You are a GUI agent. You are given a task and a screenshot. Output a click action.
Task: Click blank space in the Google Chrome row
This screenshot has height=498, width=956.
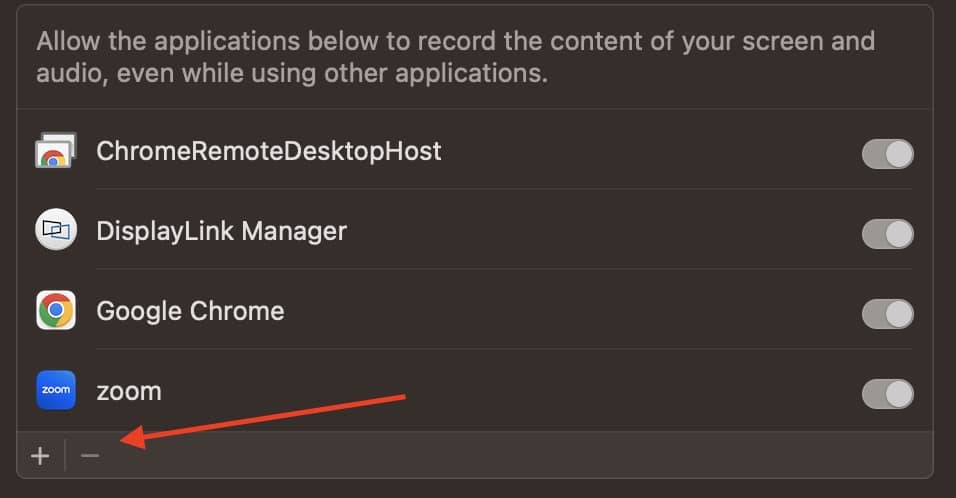(560, 311)
